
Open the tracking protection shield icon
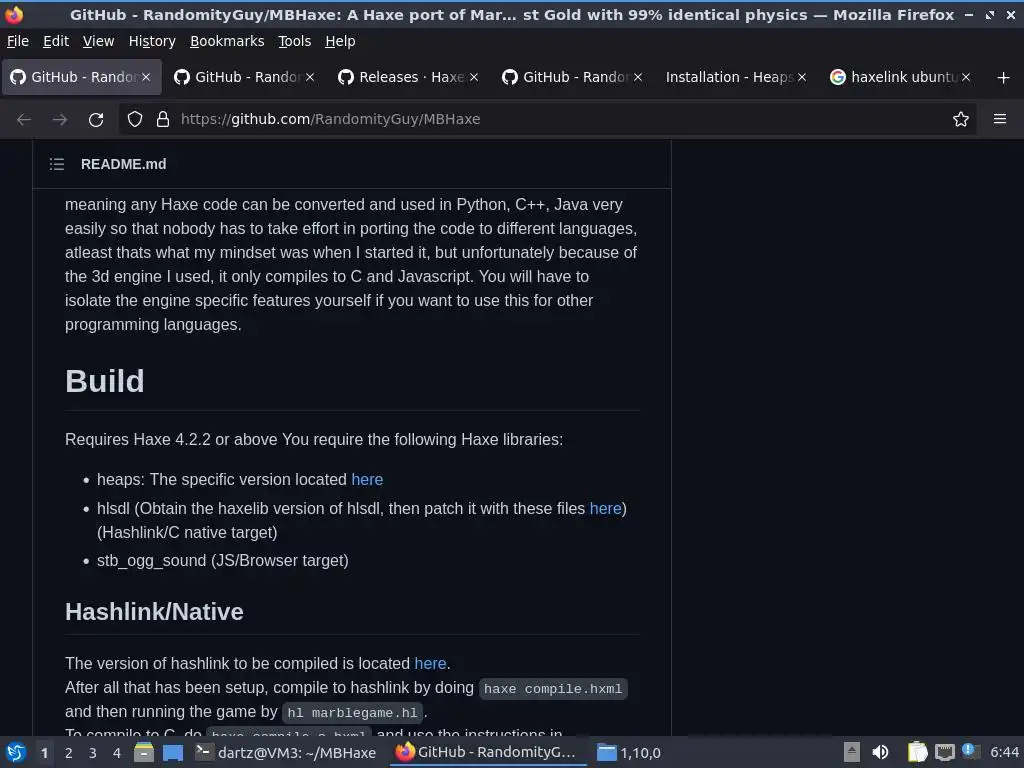(135, 120)
